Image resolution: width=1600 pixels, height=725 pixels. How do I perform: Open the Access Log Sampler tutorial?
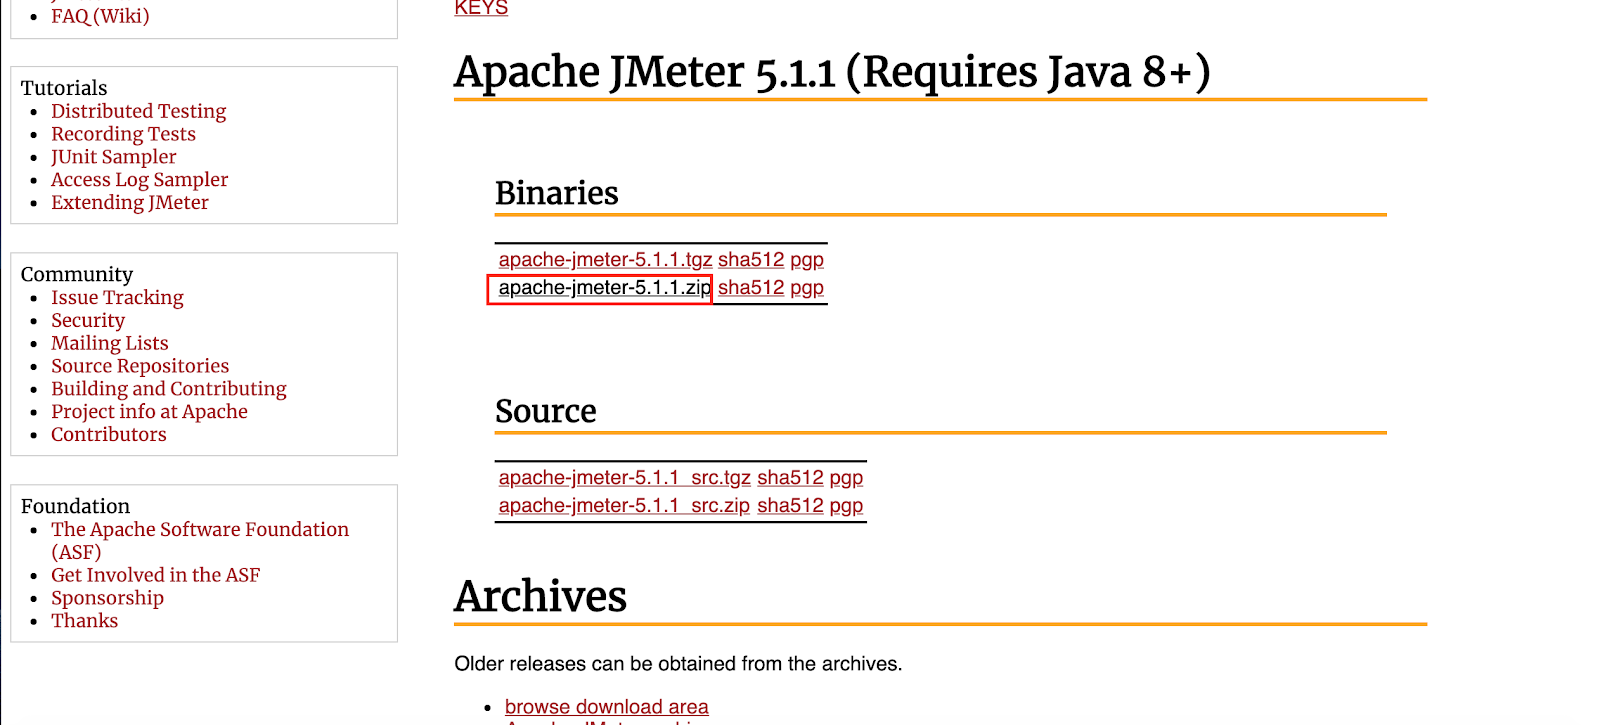tap(139, 179)
